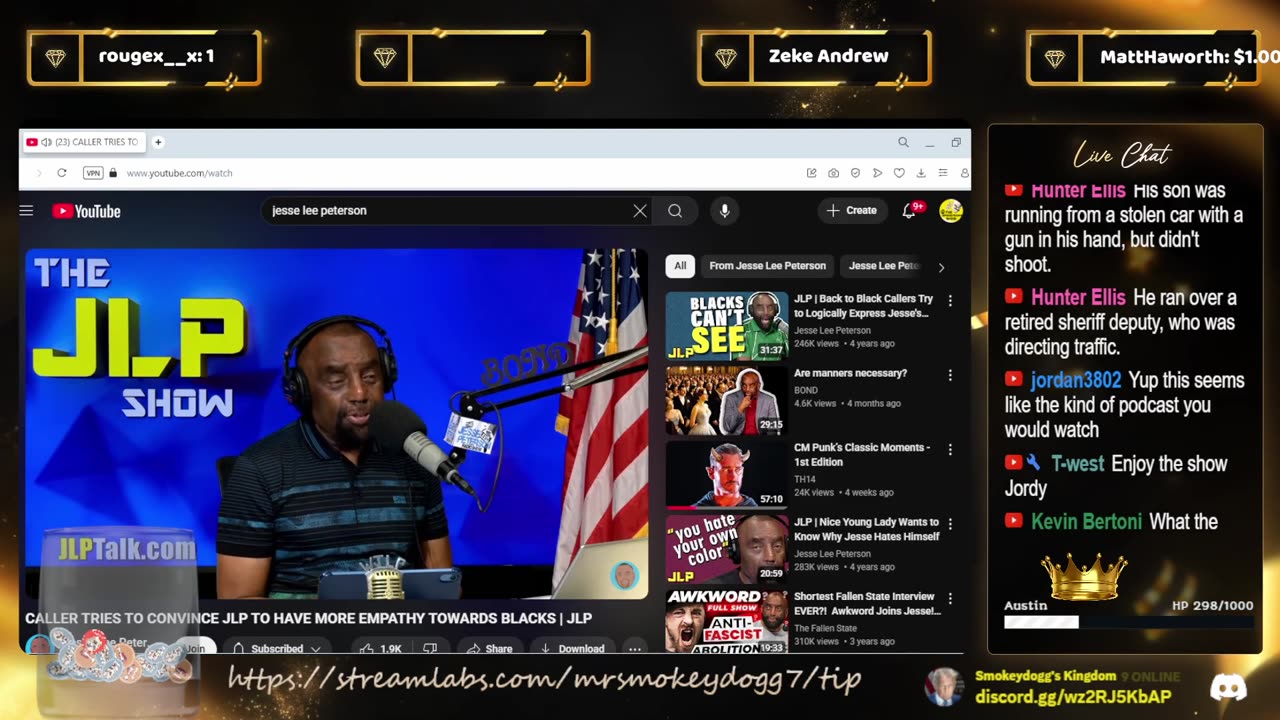1280x720 pixels.
Task: Expand the Subscribed notification dropdown
Action: (x=277, y=648)
